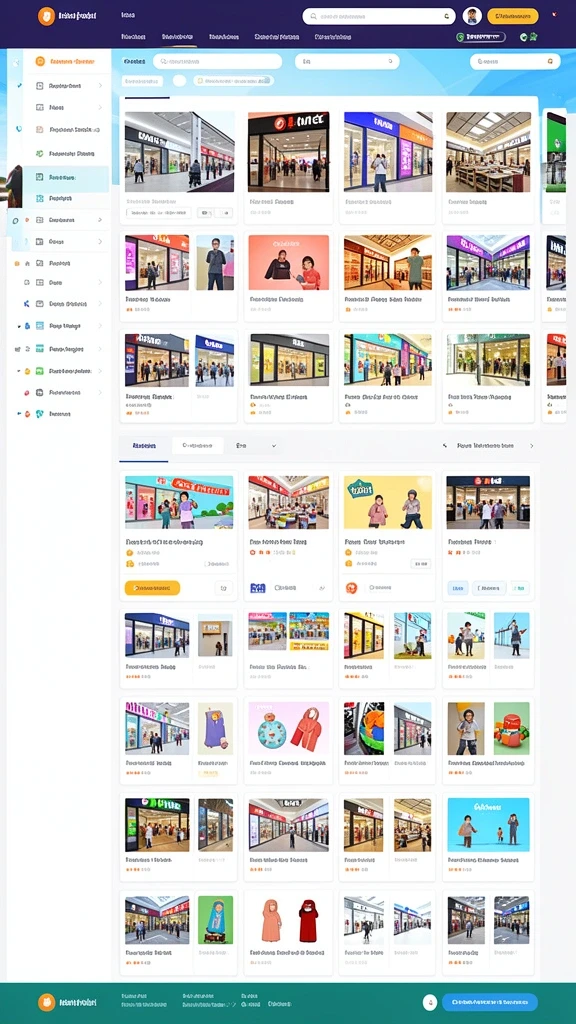
Task: Click the orange circle icon atop the sidebar
Action: (40, 61)
